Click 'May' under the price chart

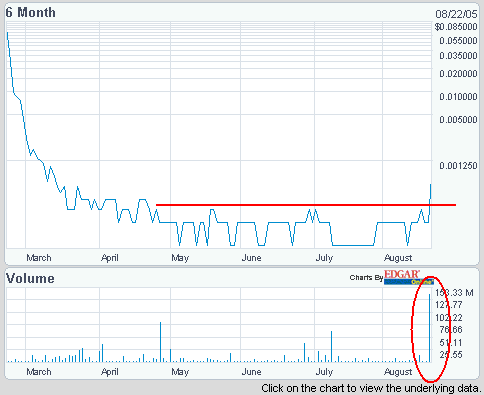180,258
